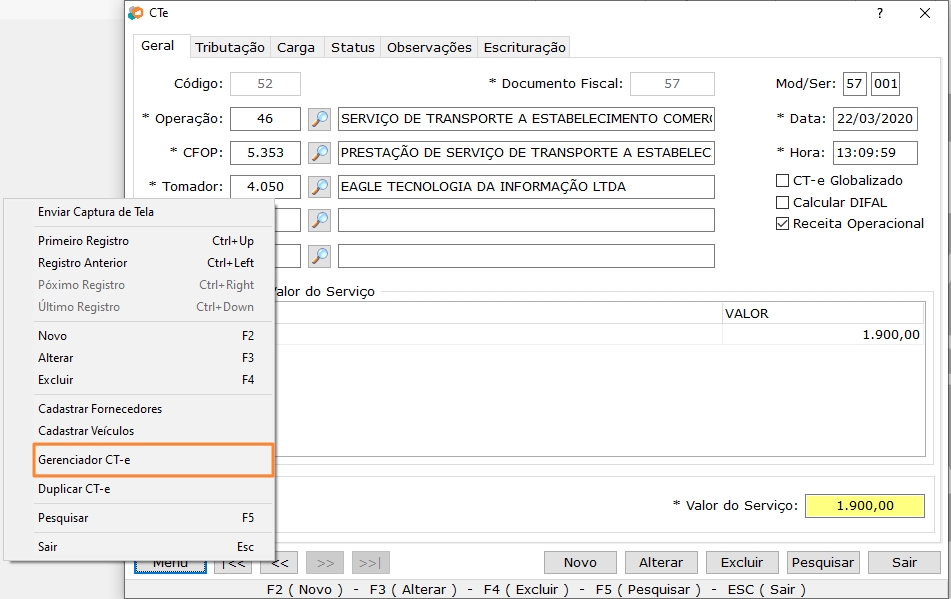
Task: Select Cadastrar Veículos in the menu
Action: [88, 432]
